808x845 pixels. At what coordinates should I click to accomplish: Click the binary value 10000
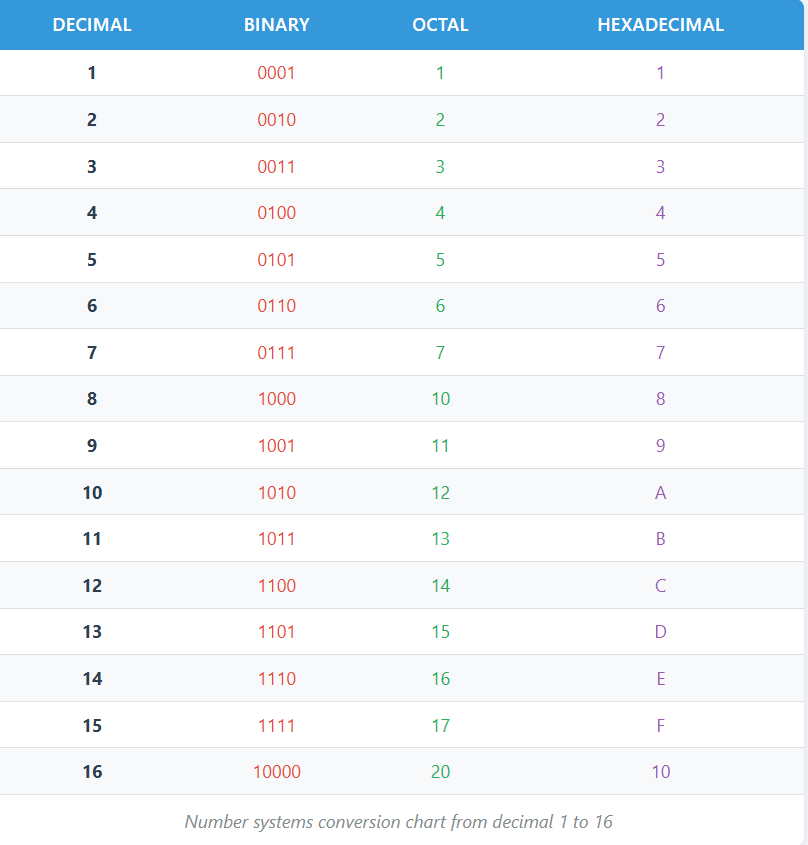click(x=276, y=772)
